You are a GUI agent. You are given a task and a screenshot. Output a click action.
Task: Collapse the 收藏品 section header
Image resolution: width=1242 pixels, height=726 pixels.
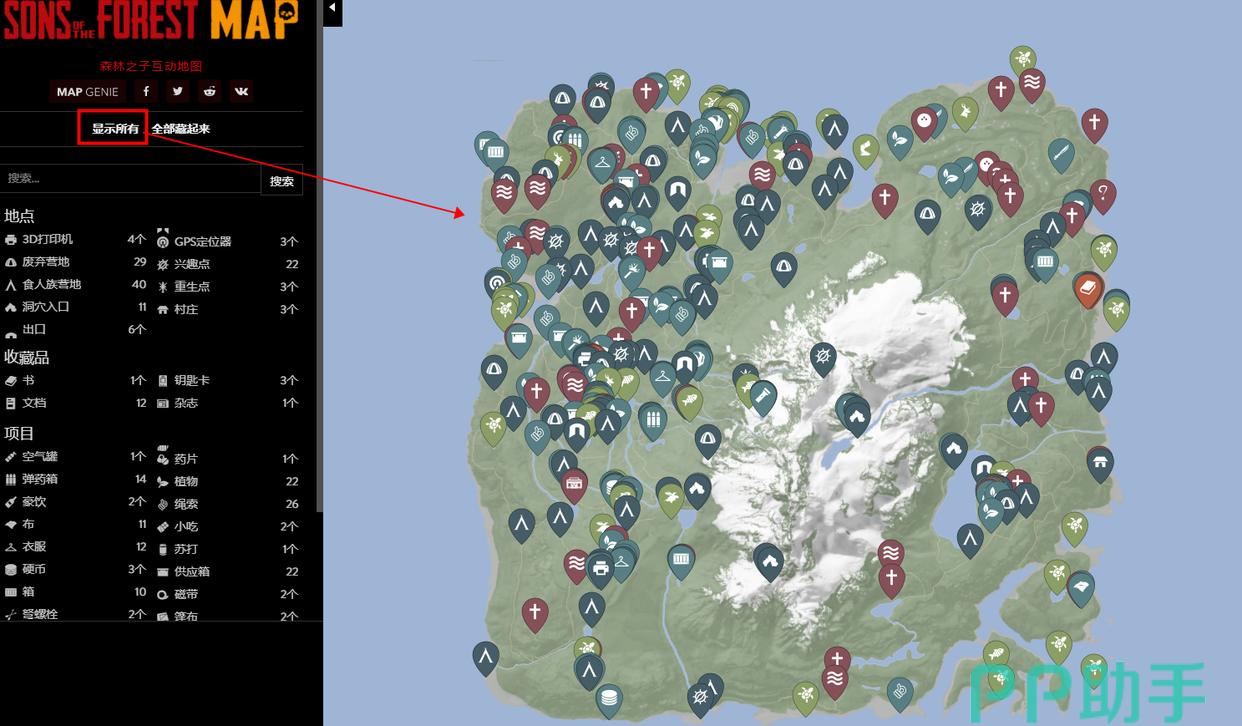(27, 357)
